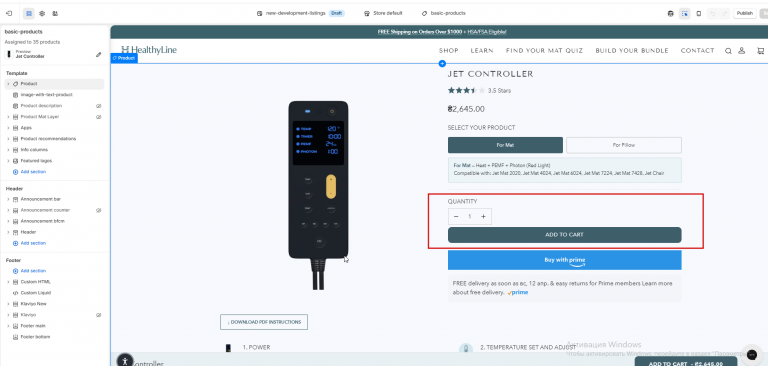Switch to the mobile preview icon
768x366 pixels.
pyautogui.click(x=699, y=13)
